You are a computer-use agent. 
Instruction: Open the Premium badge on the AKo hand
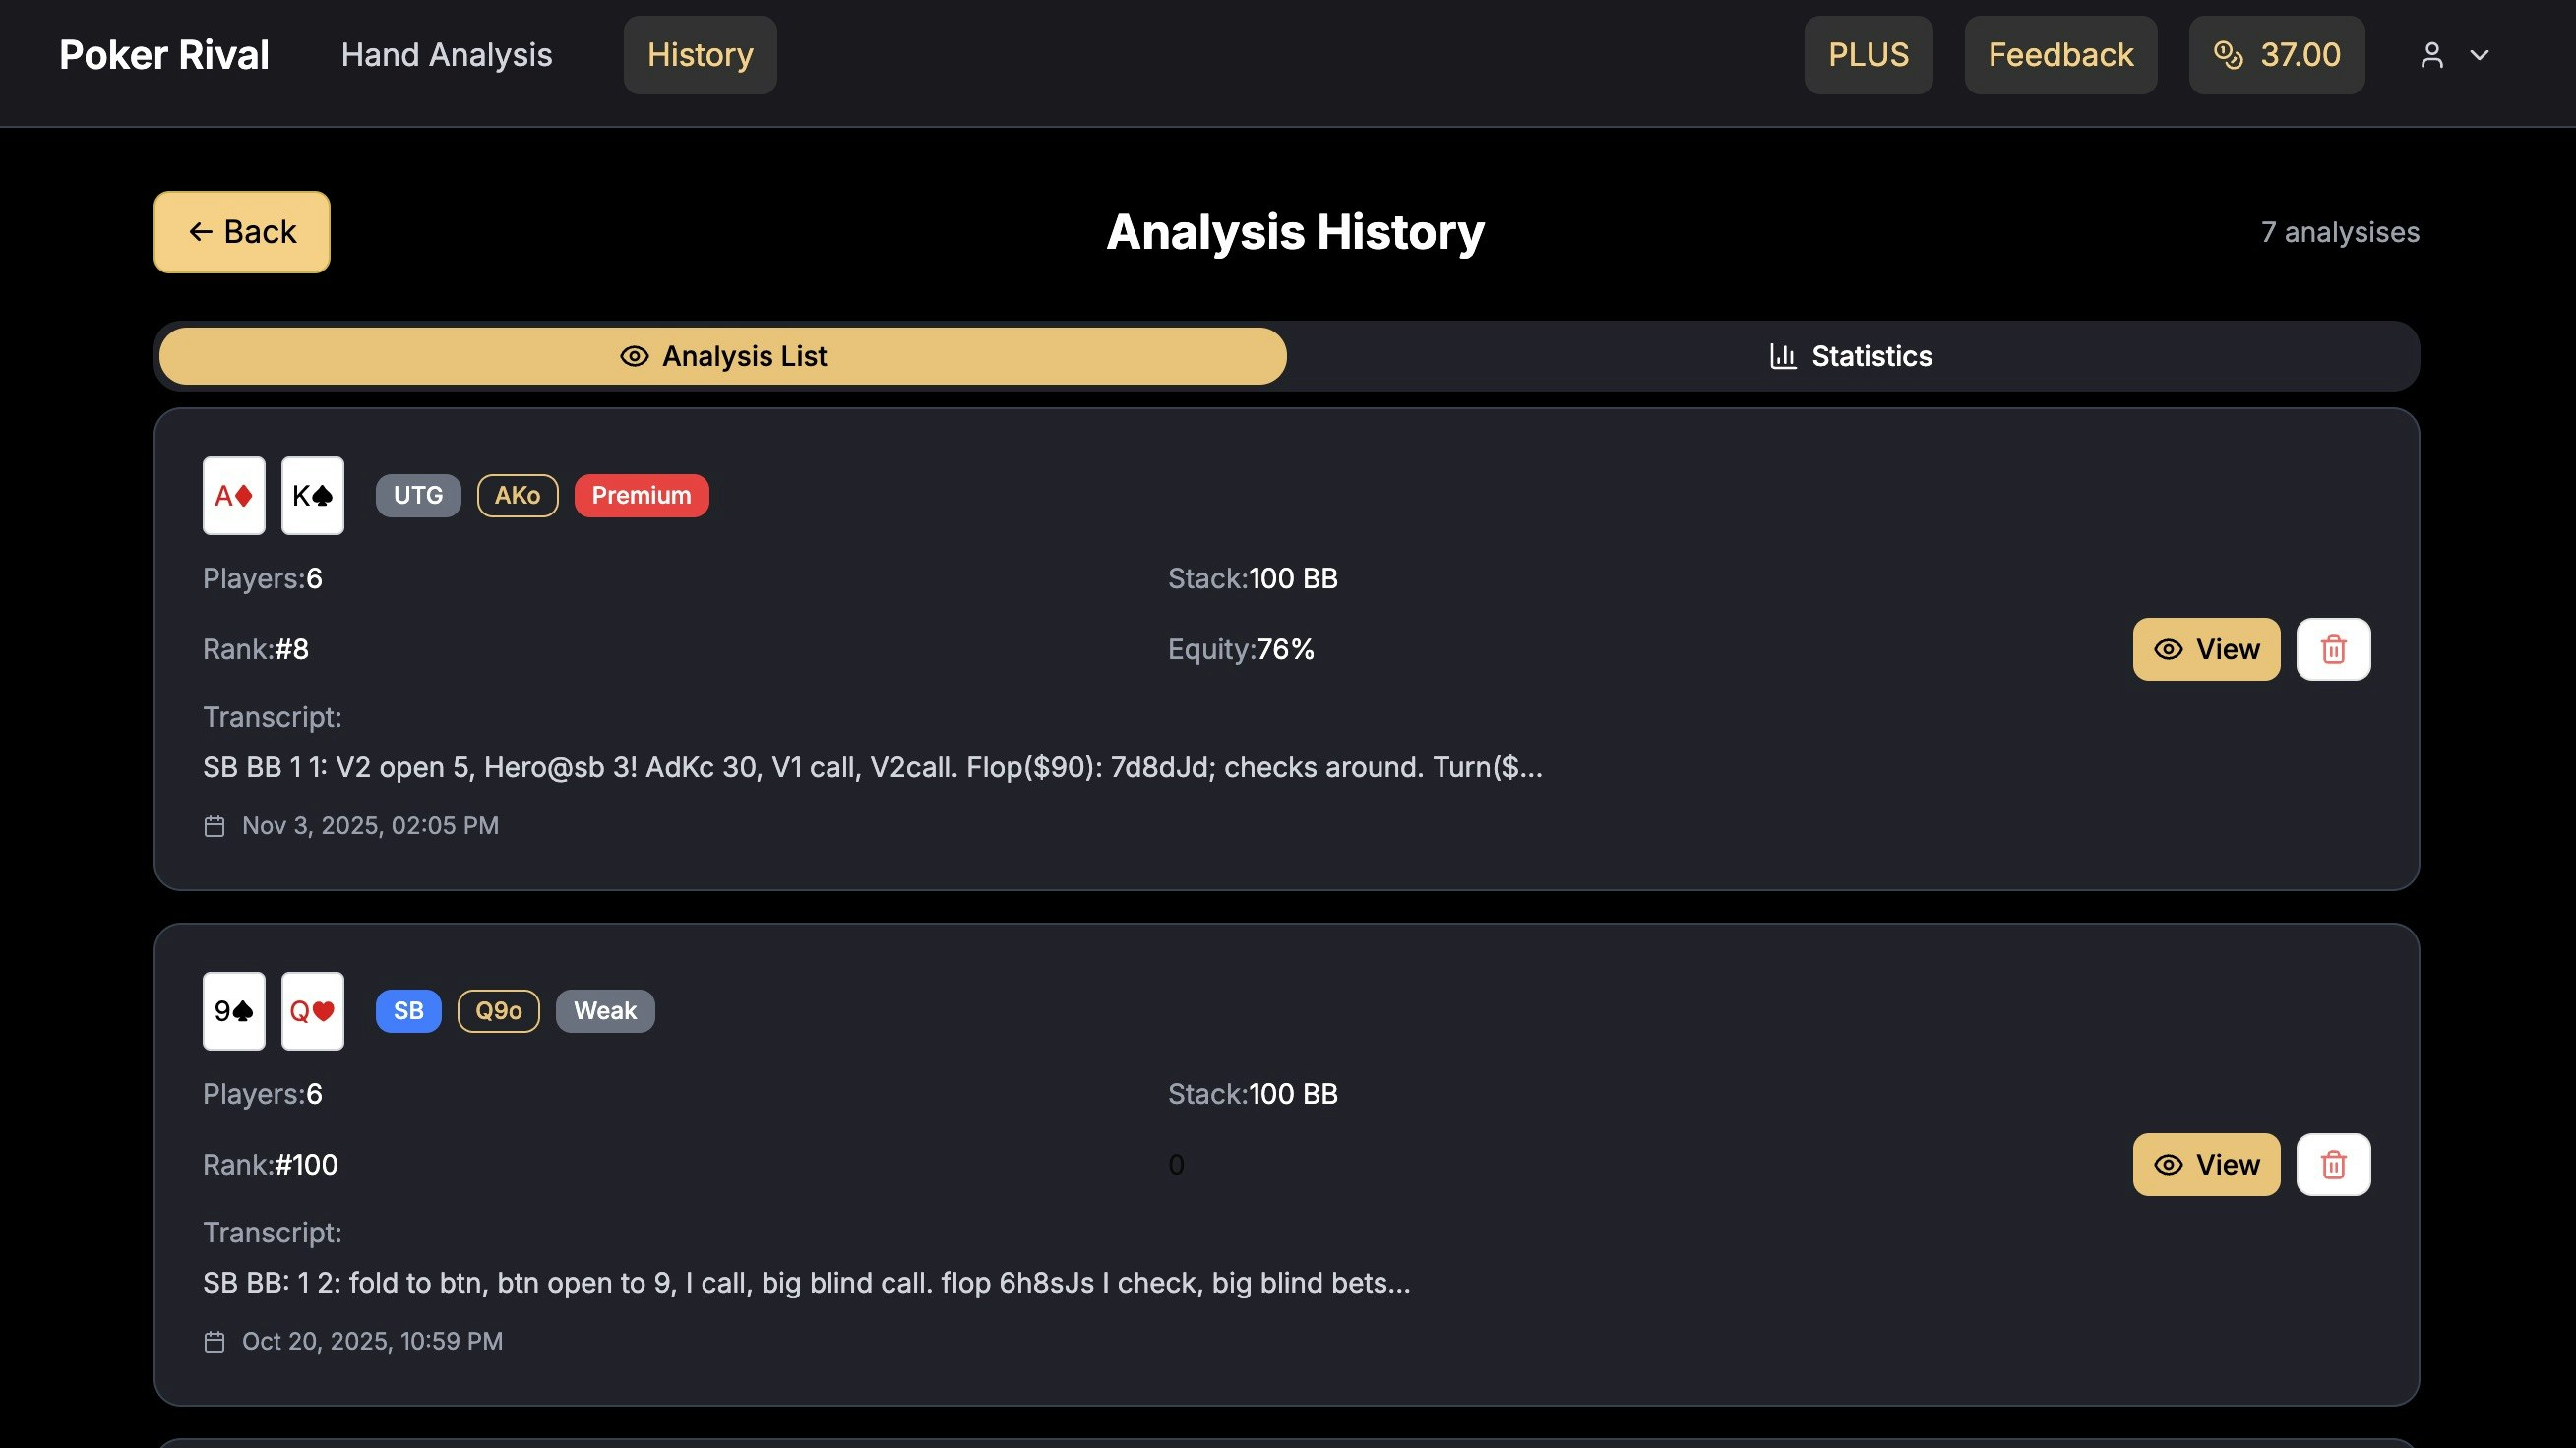(x=641, y=495)
